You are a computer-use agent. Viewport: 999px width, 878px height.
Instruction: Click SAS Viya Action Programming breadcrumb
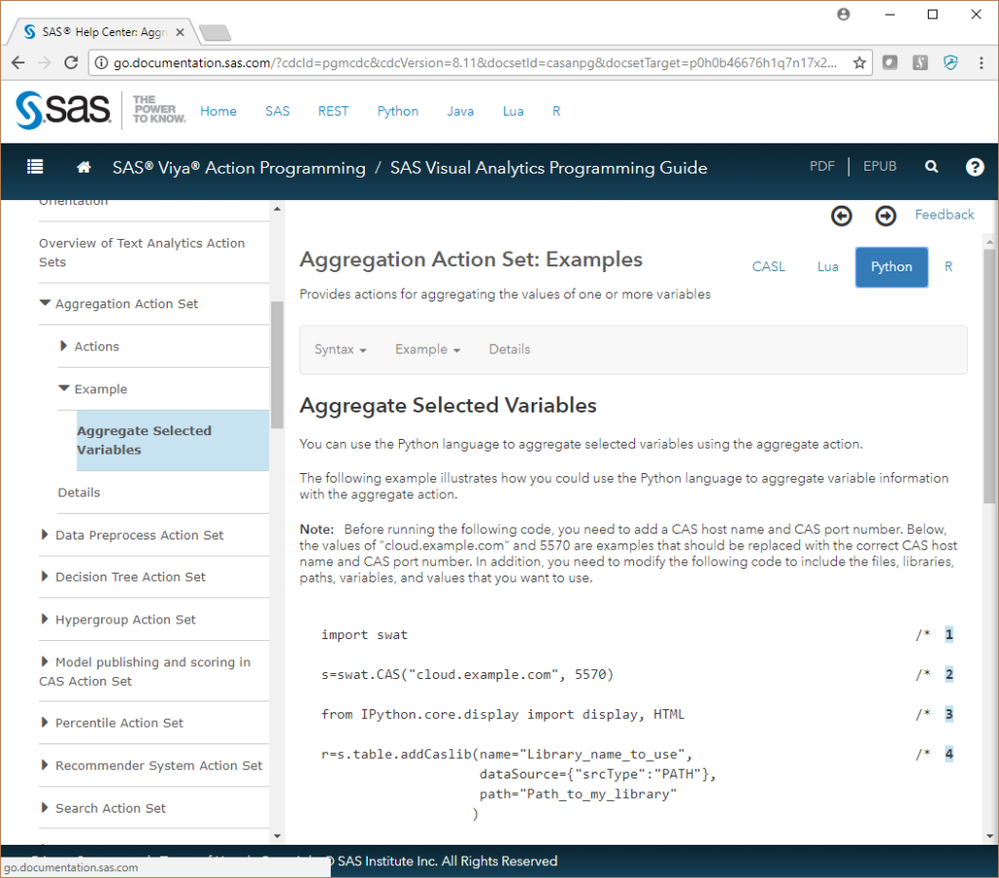(239, 168)
